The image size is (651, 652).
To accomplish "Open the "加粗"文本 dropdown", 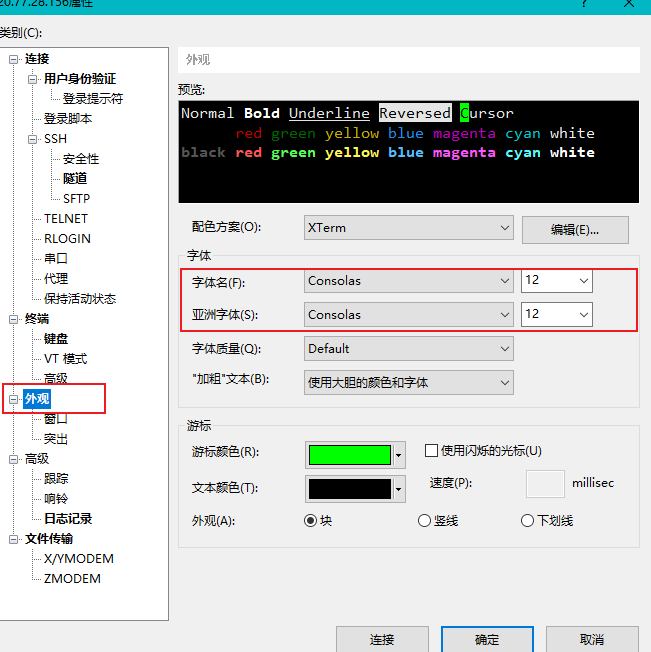I will pyautogui.click(x=409, y=383).
